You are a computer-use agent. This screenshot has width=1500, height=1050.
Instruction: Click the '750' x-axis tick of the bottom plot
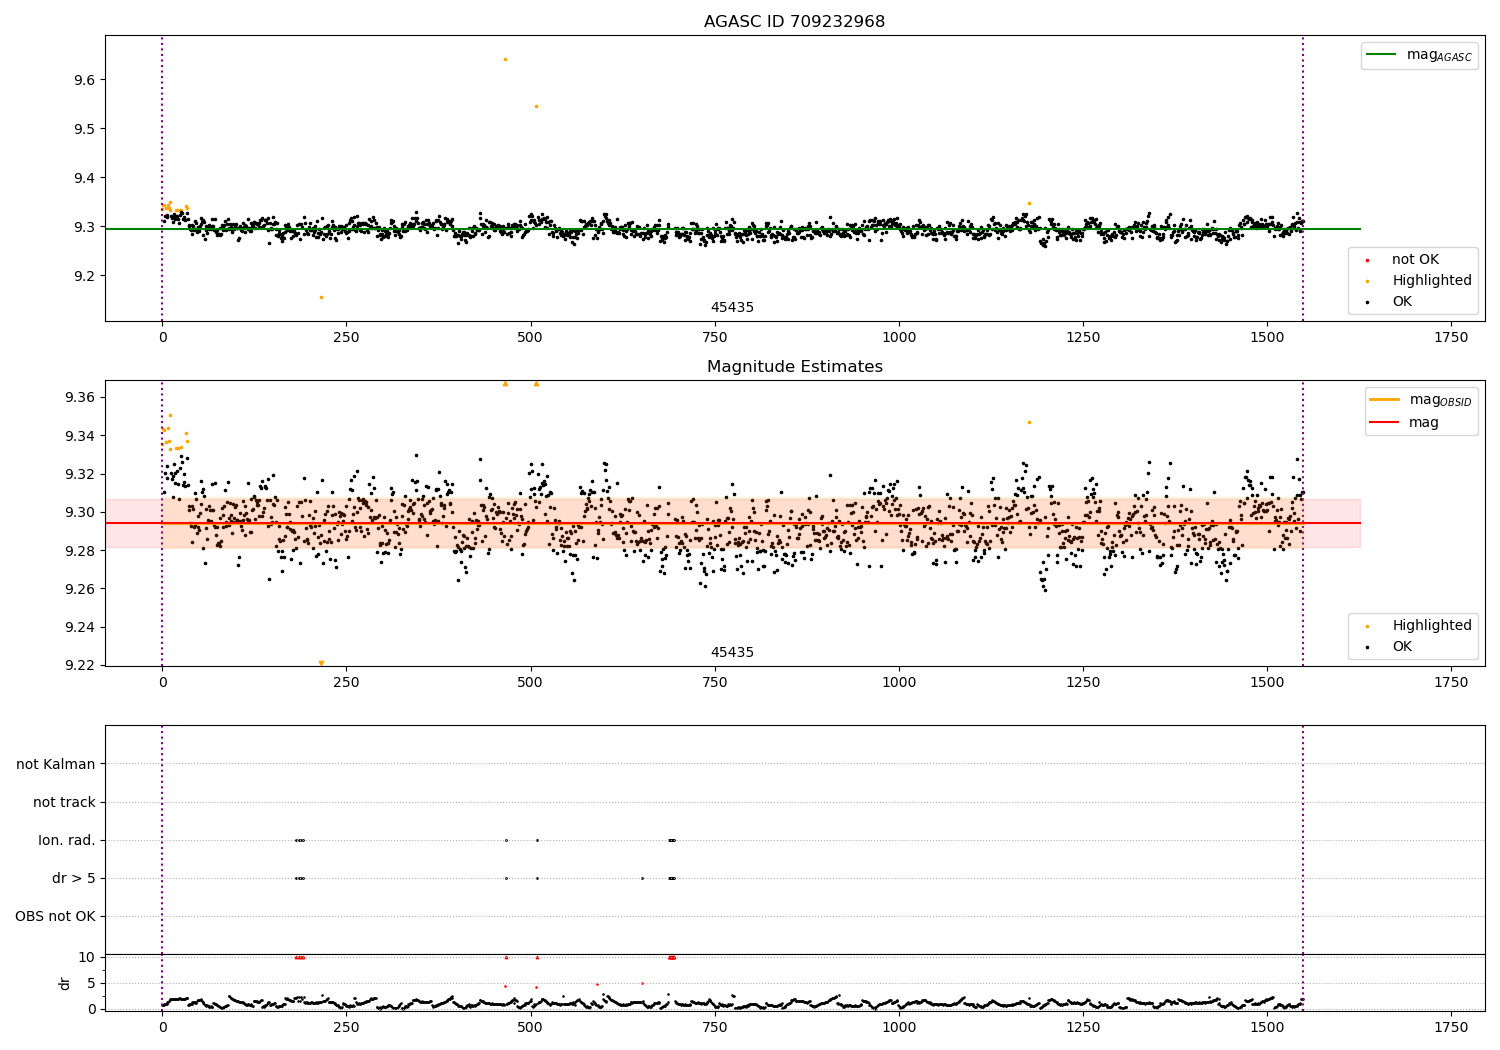[714, 1027]
